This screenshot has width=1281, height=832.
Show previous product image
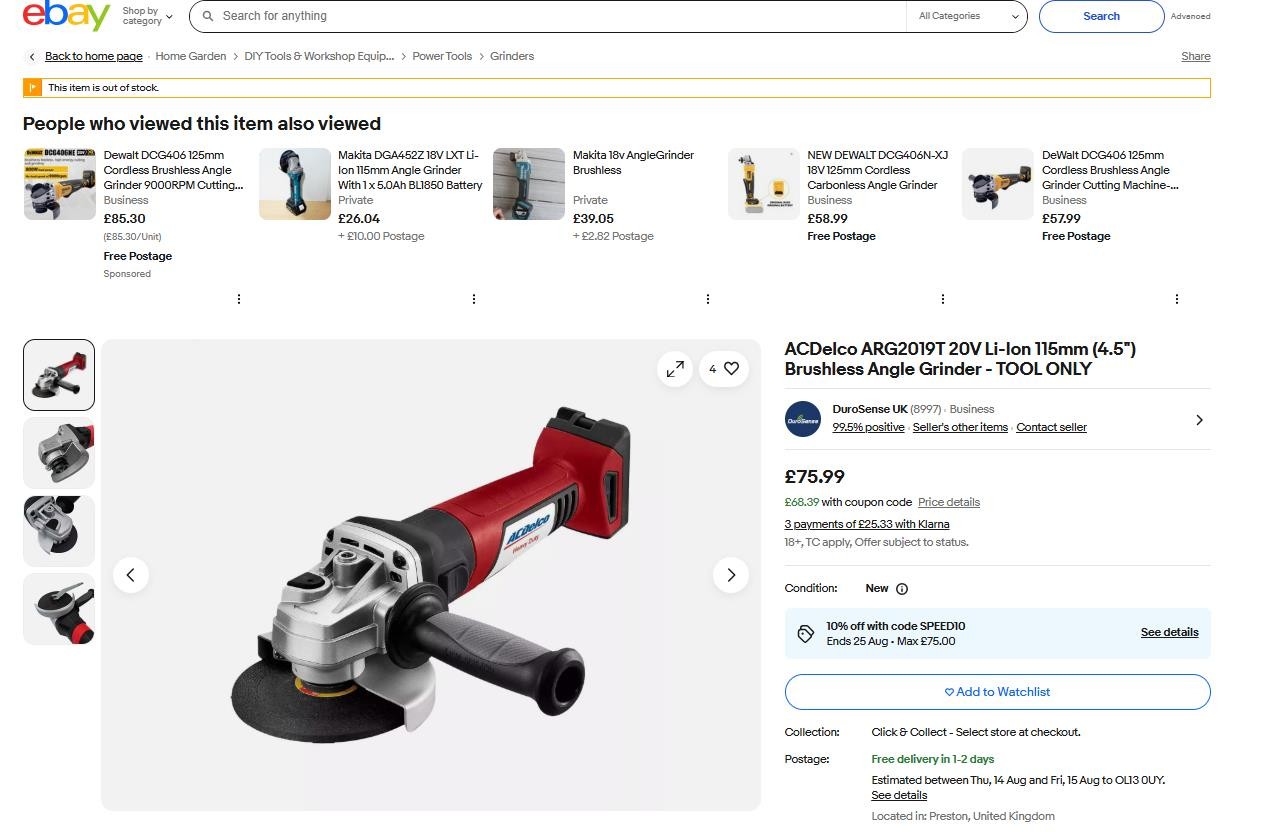131,575
